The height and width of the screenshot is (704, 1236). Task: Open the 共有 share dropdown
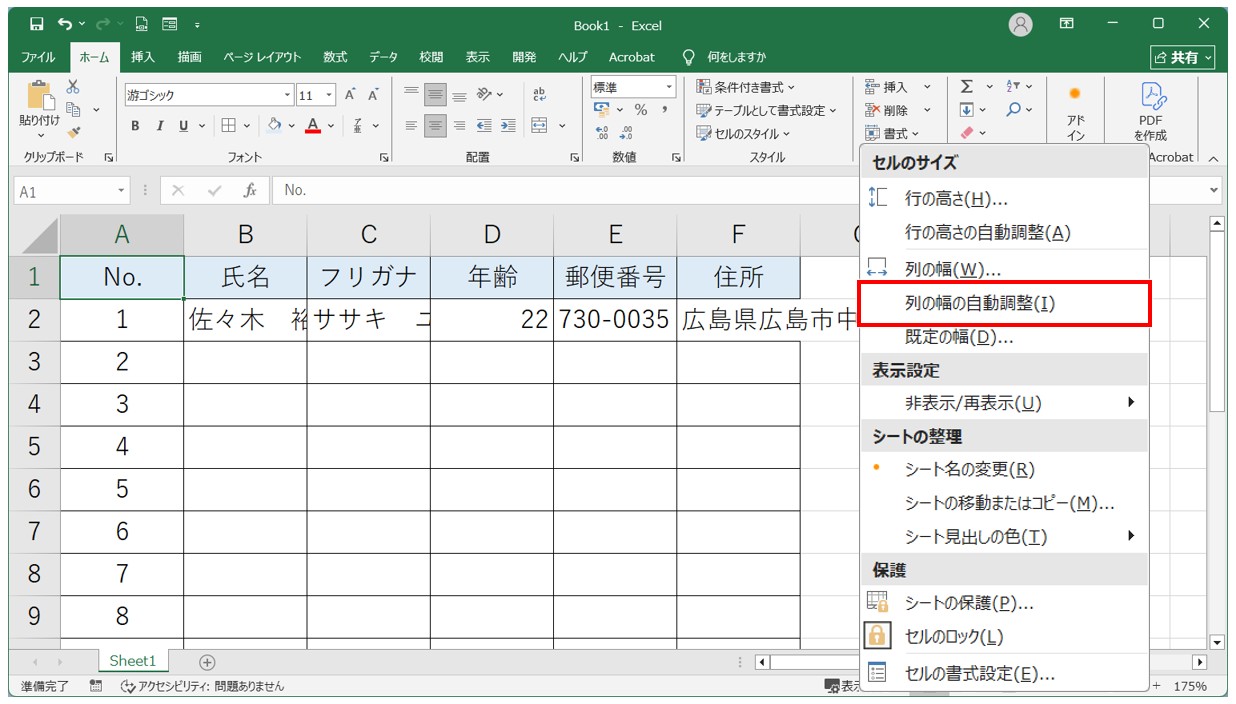[1183, 58]
